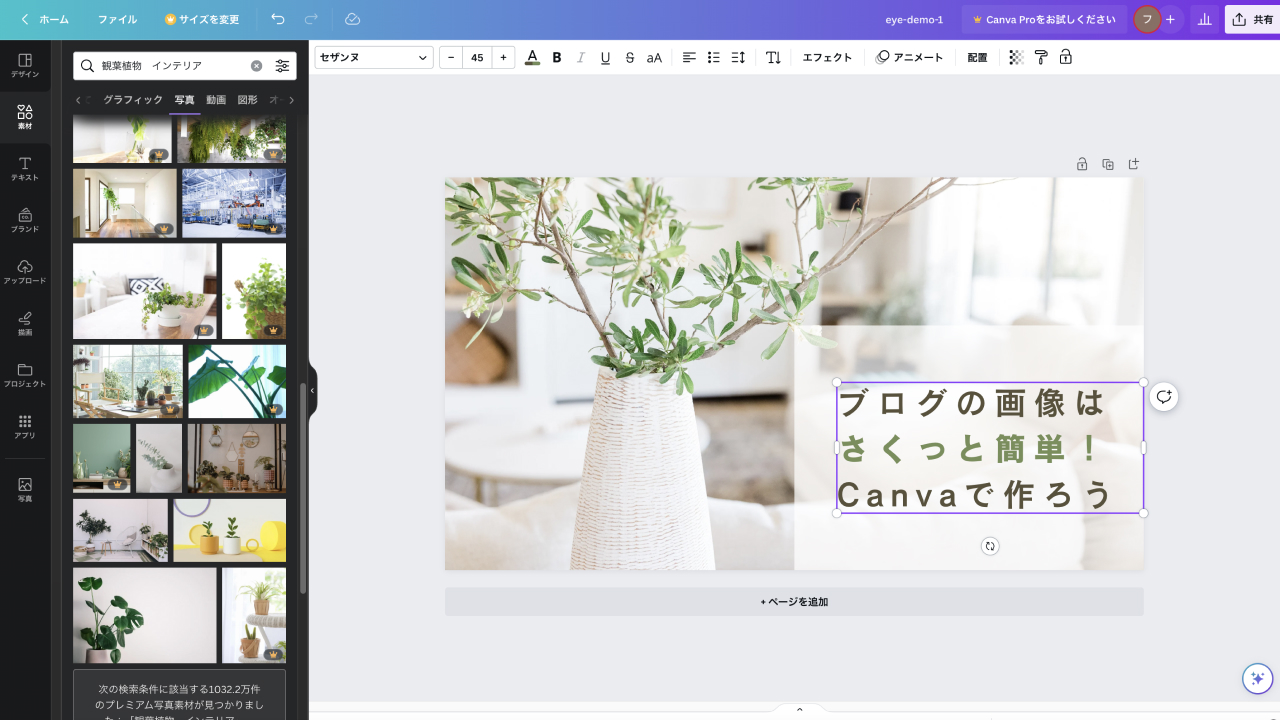Lock the selected element from toolbar

pos(1065,57)
